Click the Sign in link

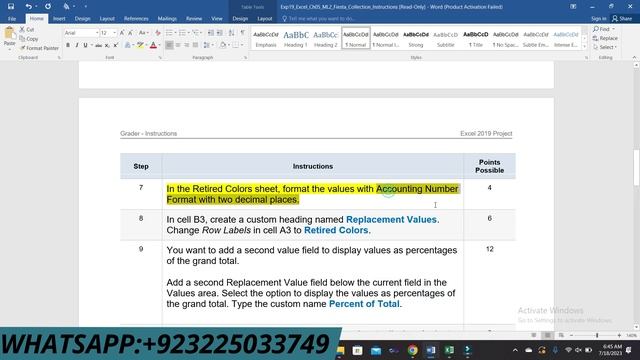pyautogui.click(x=598, y=19)
